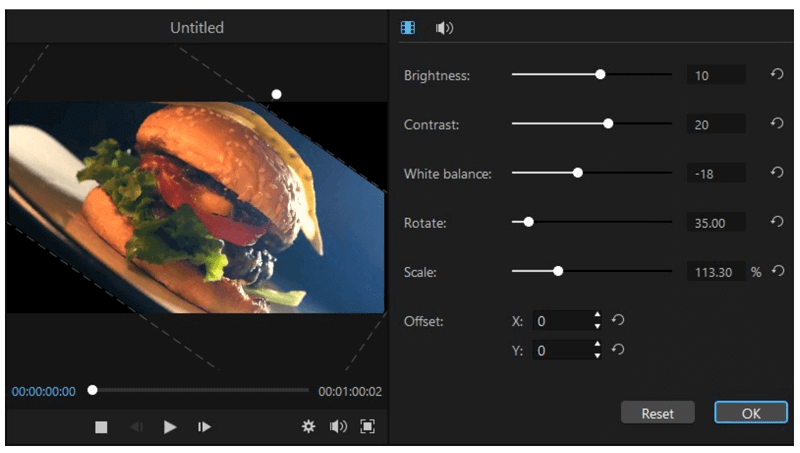
Task: Click the Rotate value field showing 35.00
Action: coord(716,222)
